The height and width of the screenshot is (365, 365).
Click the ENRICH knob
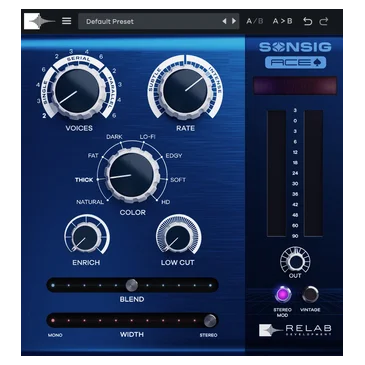click(86, 237)
